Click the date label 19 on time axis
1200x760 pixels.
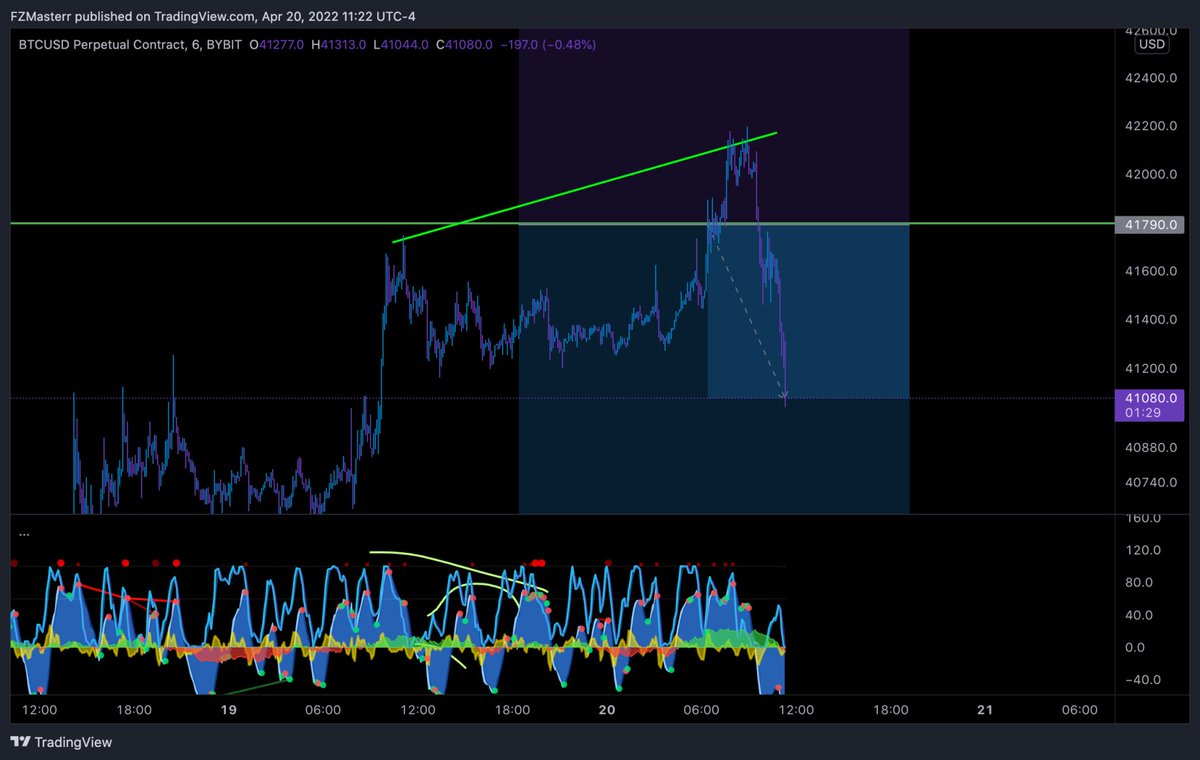(x=228, y=710)
